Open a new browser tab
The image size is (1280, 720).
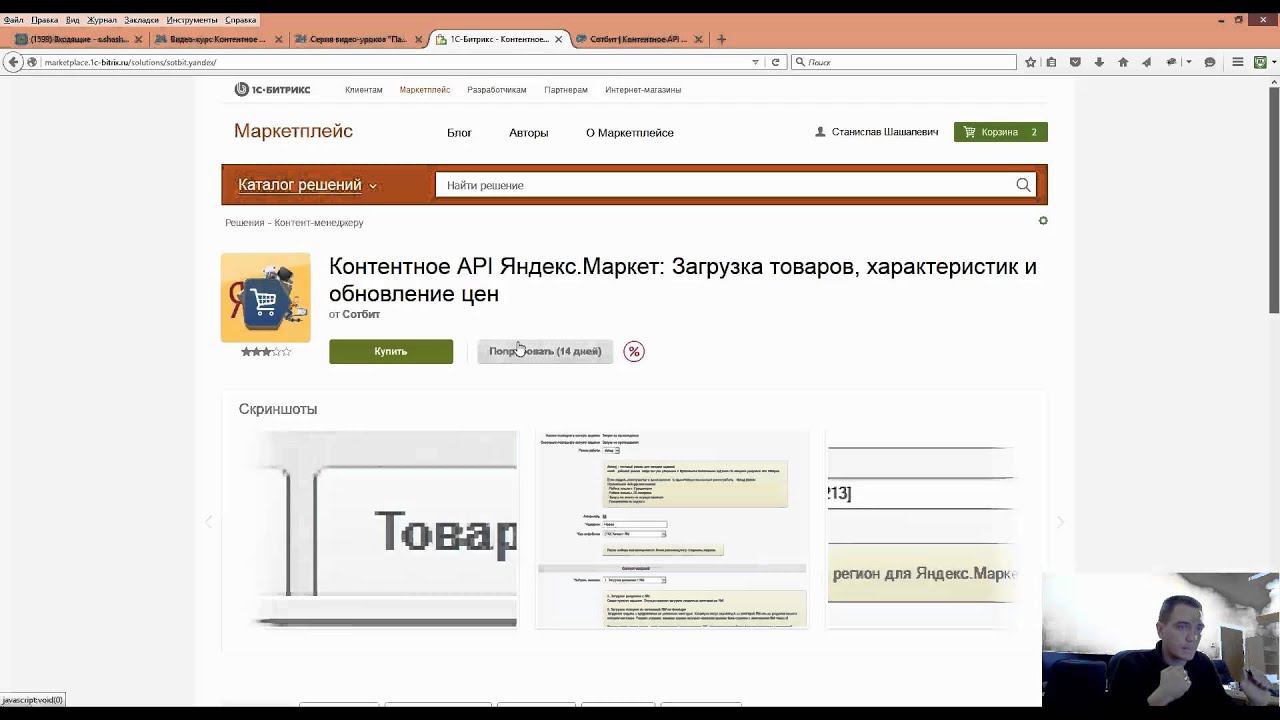coord(722,39)
